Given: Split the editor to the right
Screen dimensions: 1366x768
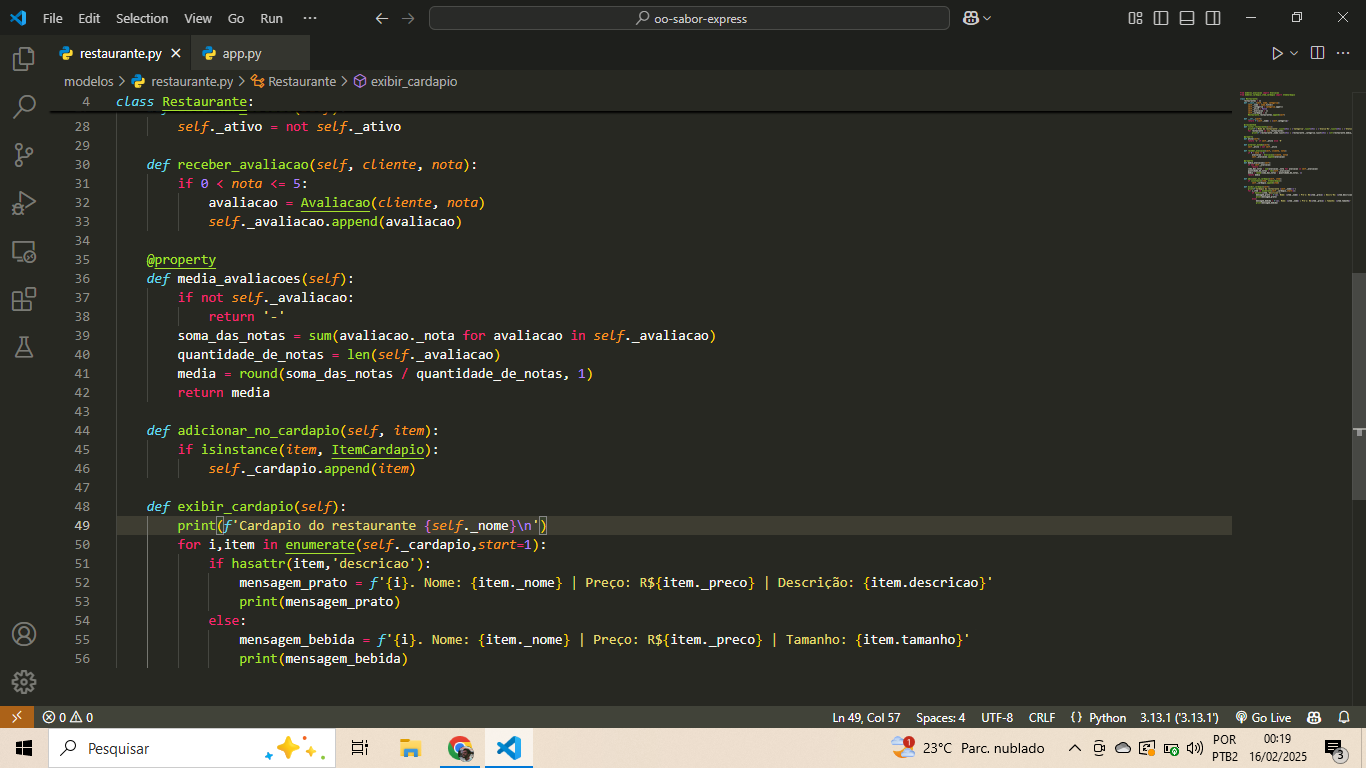Looking at the screenshot, I should (1317, 53).
